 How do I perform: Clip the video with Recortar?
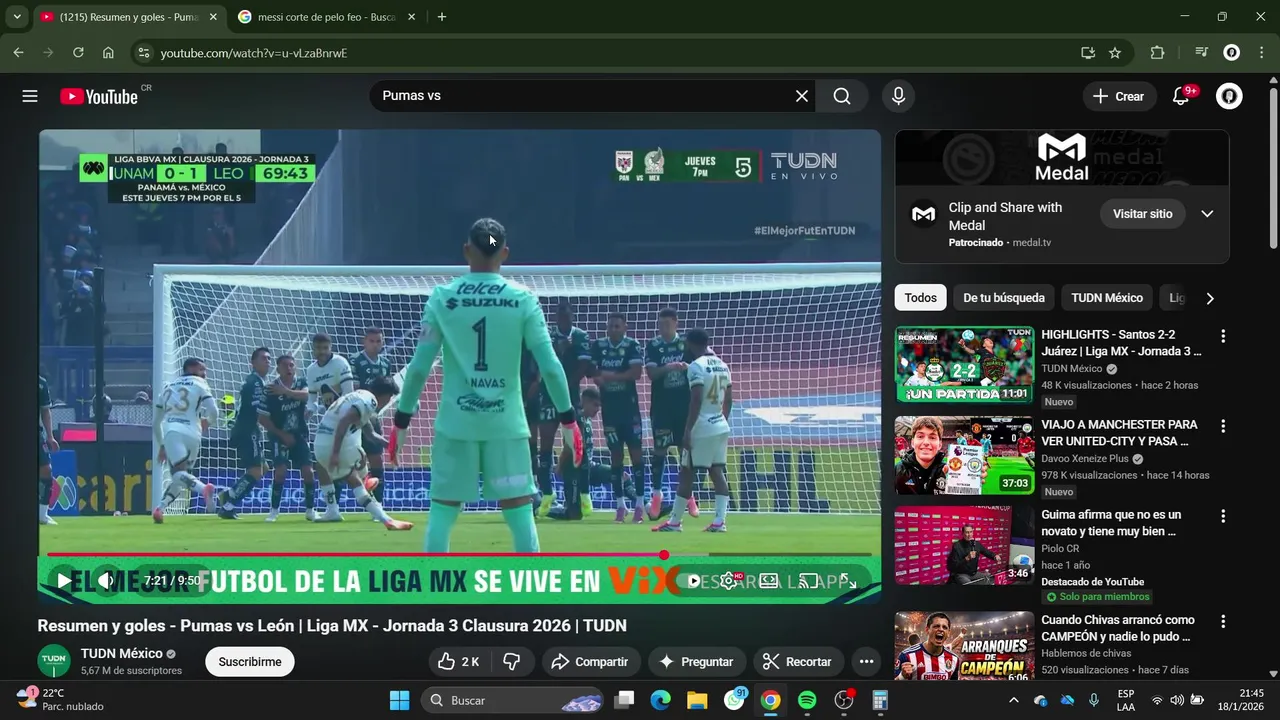(x=797, y=661)
